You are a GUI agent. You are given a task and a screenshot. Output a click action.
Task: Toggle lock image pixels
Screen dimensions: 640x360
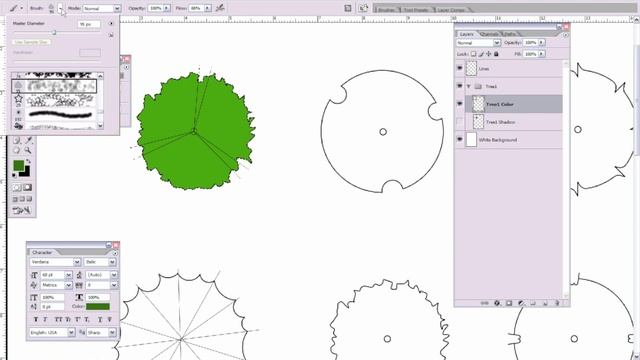pos(481,54)
